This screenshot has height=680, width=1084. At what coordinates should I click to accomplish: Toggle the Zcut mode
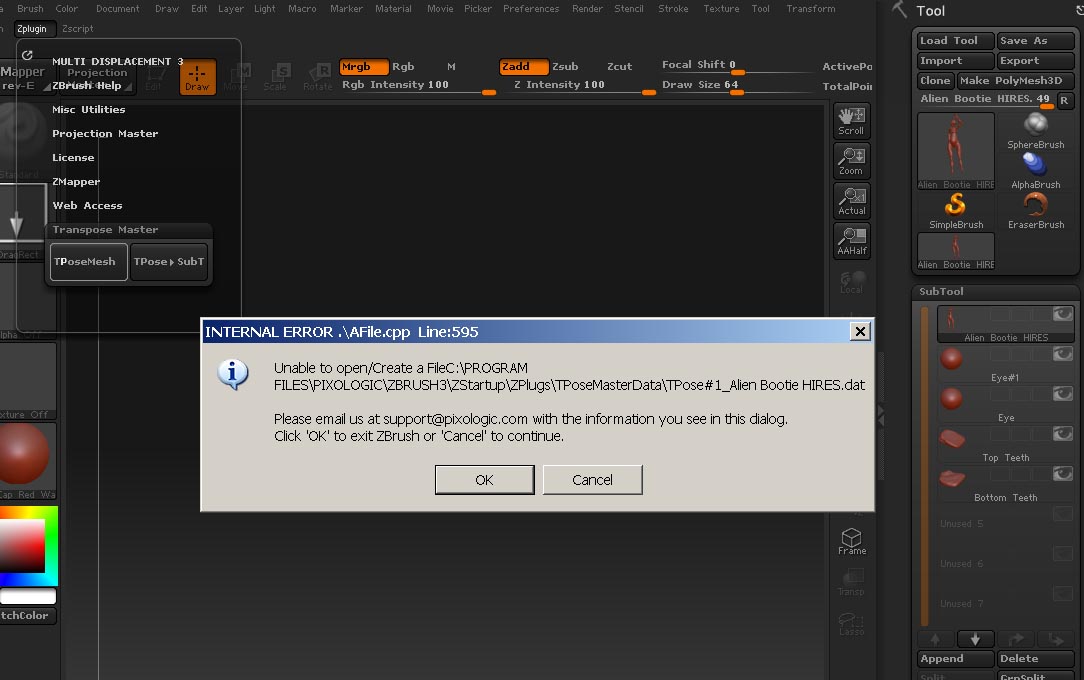pos(619,66)
